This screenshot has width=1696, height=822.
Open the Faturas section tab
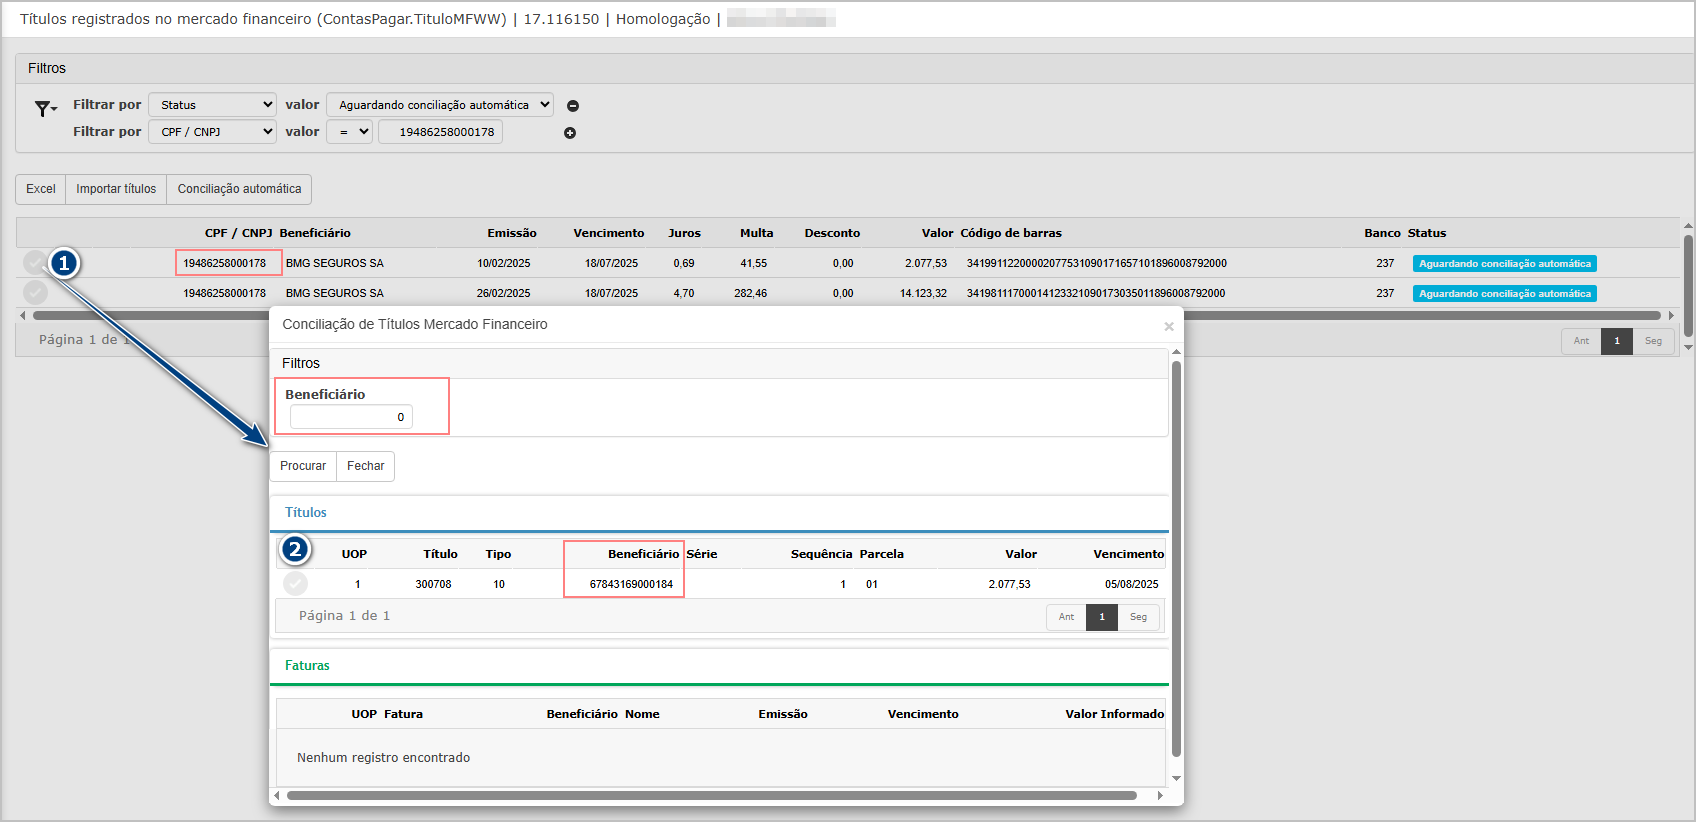pyautogui.click(x=307, y=665)
